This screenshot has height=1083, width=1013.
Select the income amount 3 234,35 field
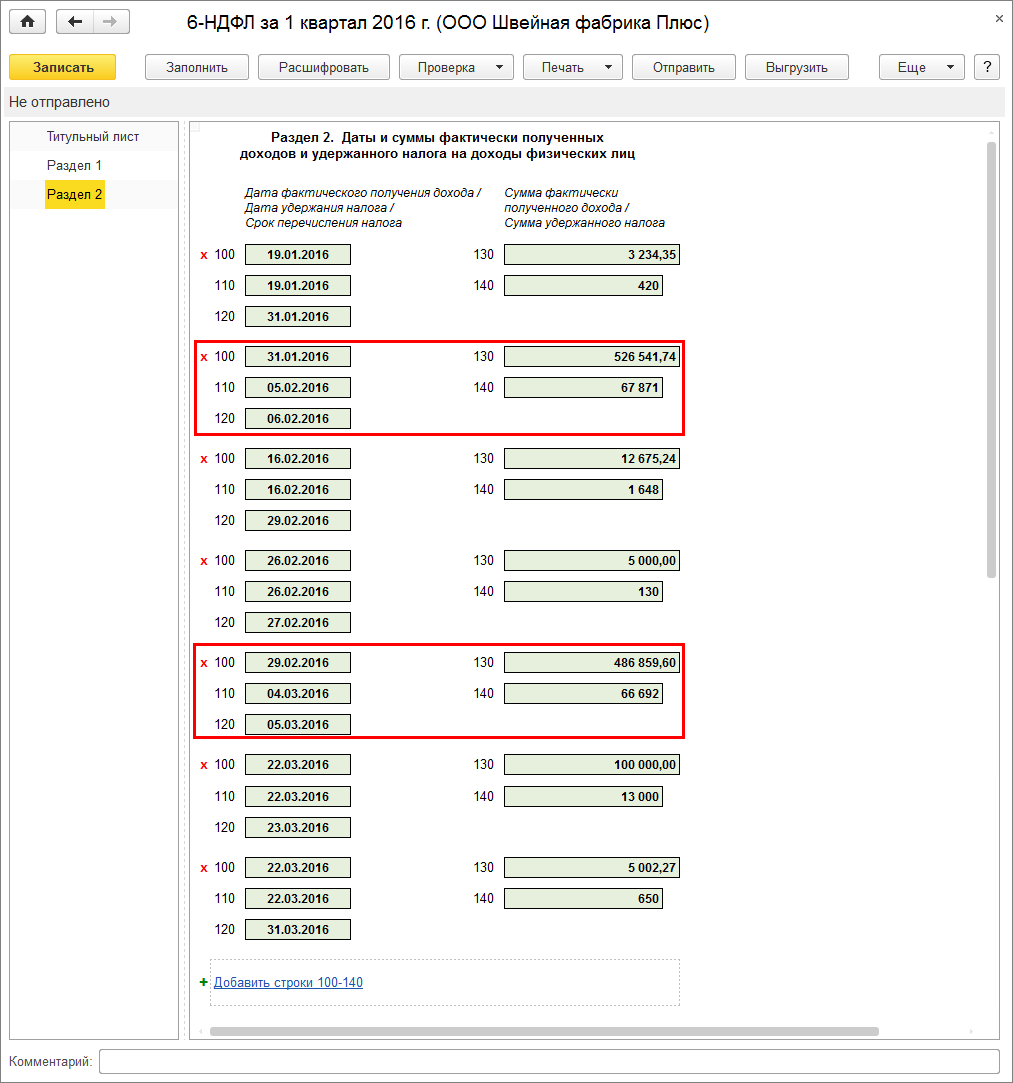tap(592, 254)
